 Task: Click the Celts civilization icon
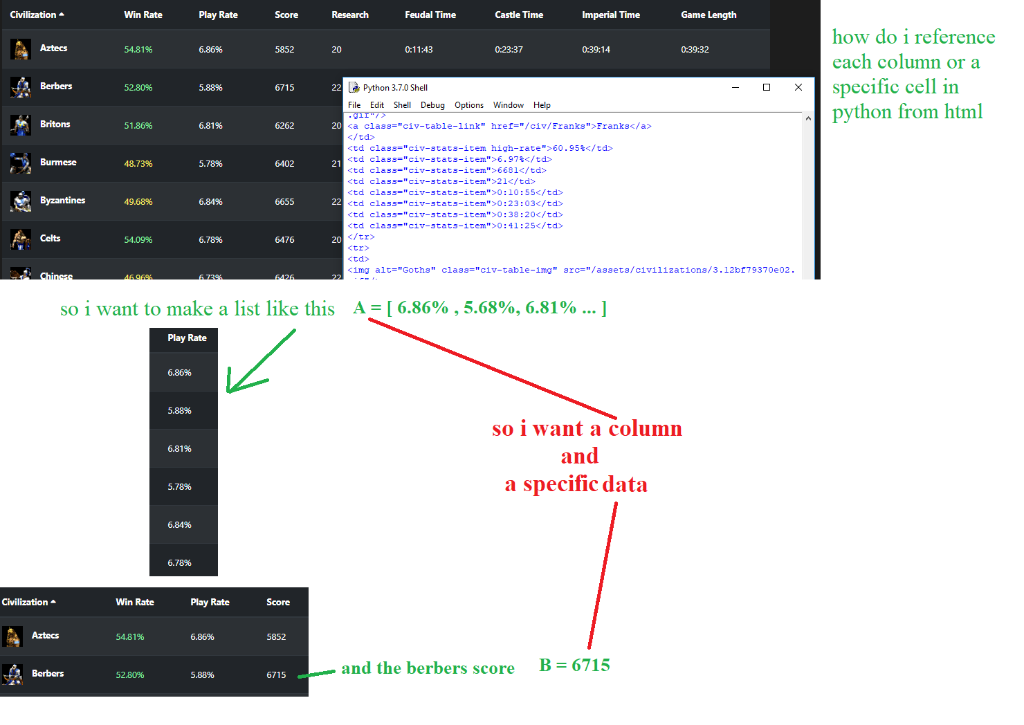pos(18,238)
